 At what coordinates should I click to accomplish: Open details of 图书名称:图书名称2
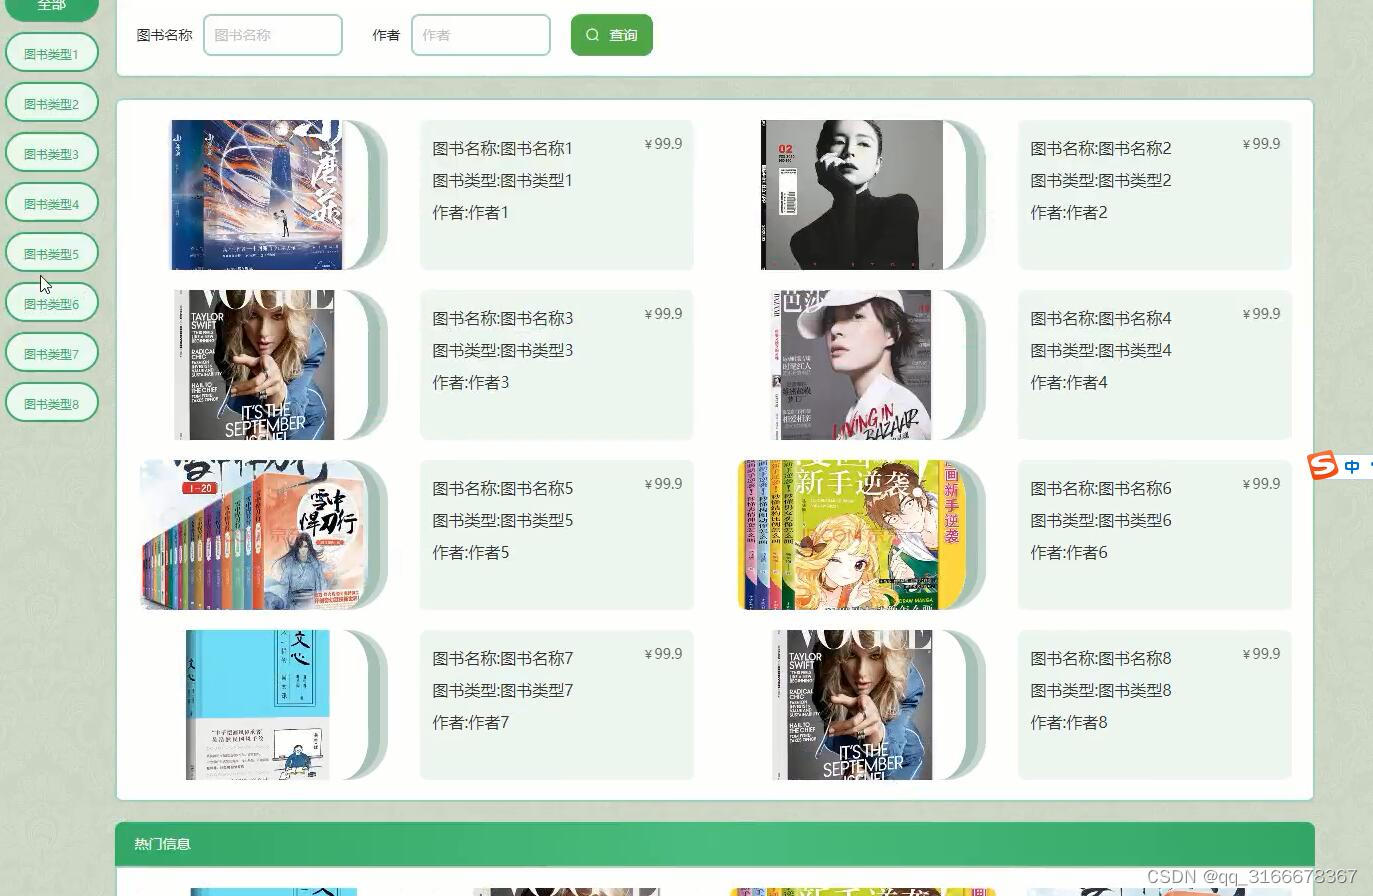1100,148
